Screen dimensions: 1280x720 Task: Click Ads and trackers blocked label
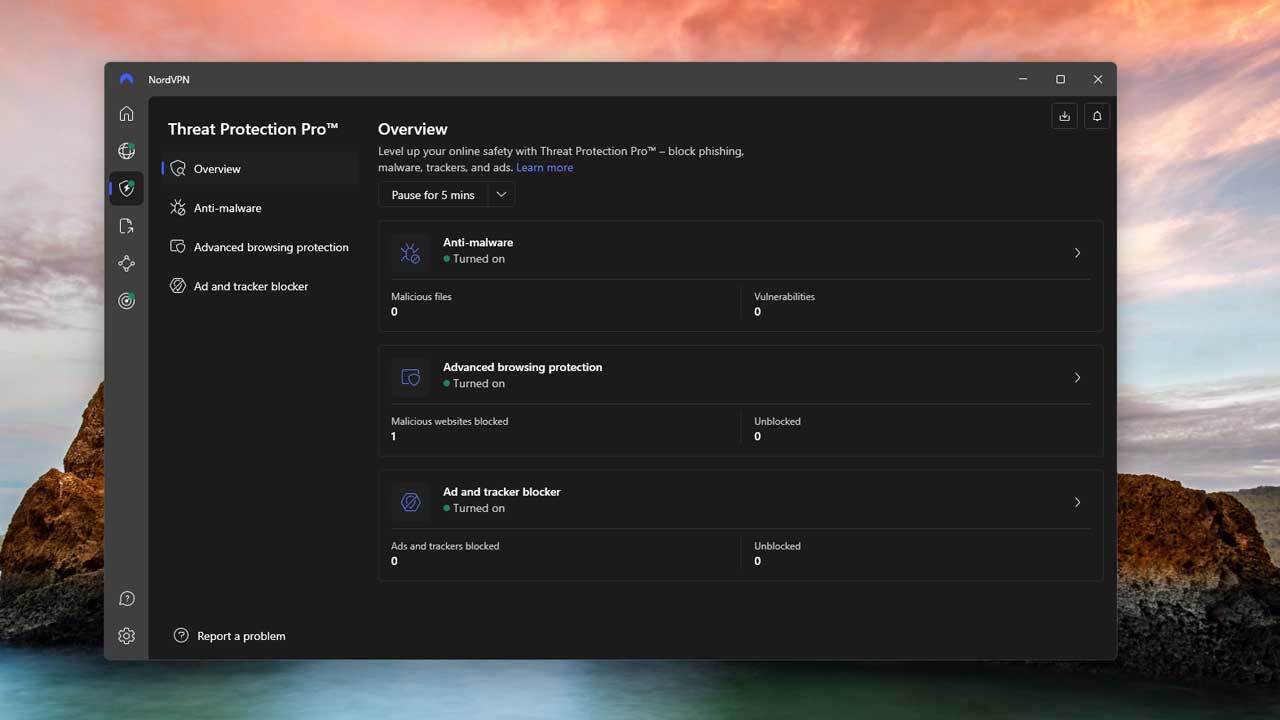(x=445, y=546)
